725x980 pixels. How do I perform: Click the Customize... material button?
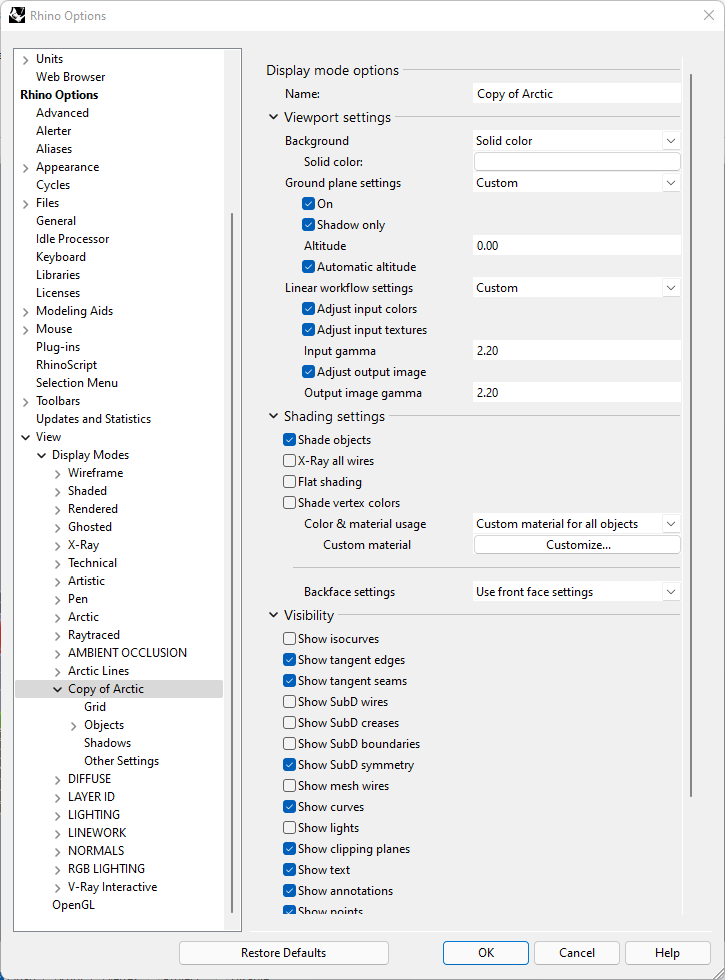pyautogui.click(x=577, y=545)
